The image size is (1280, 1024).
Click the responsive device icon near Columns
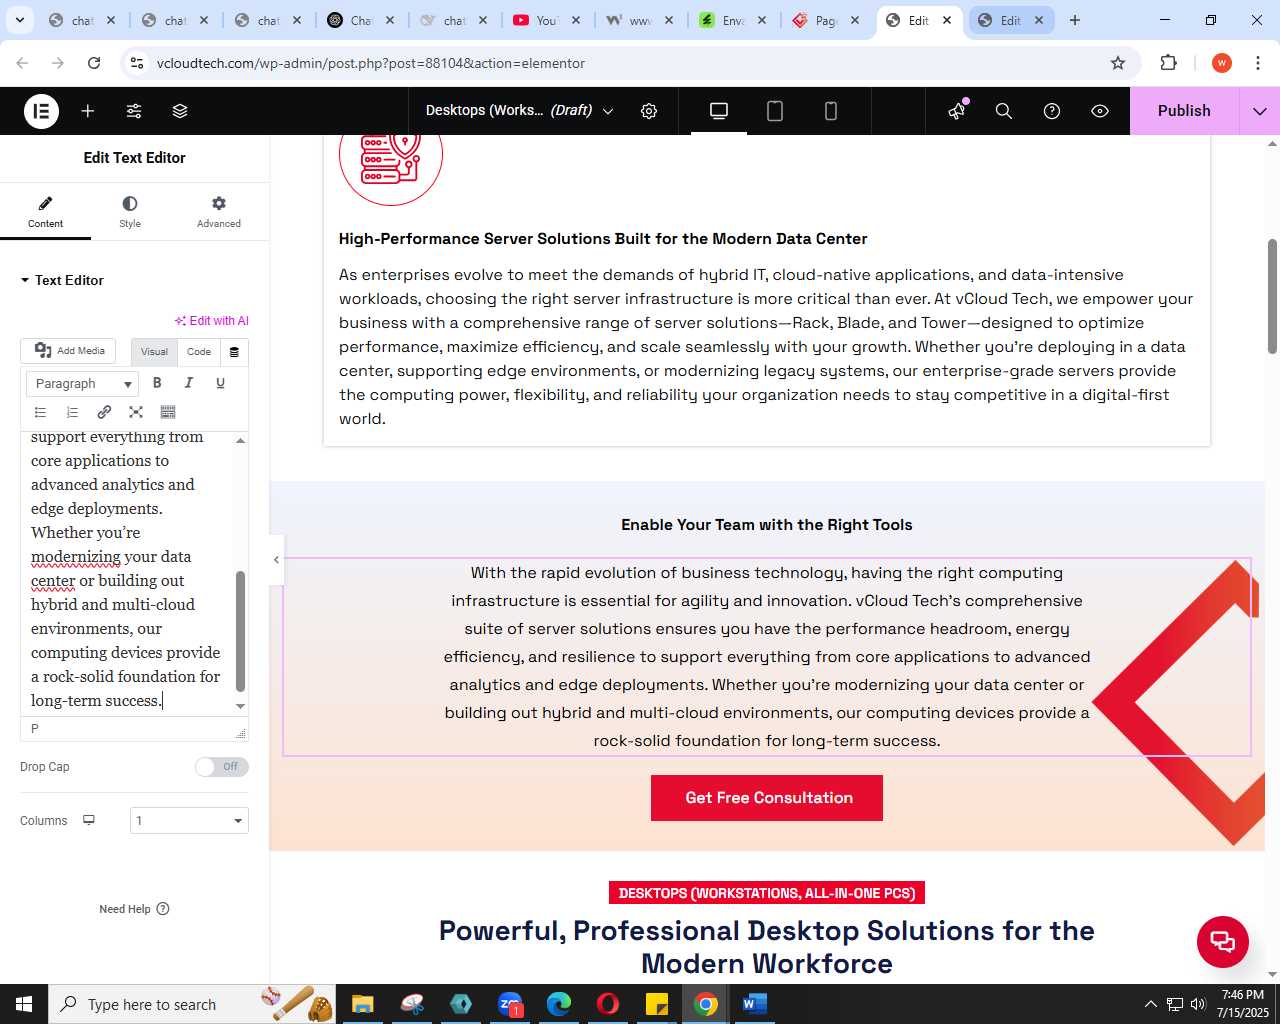click(89, 820)
